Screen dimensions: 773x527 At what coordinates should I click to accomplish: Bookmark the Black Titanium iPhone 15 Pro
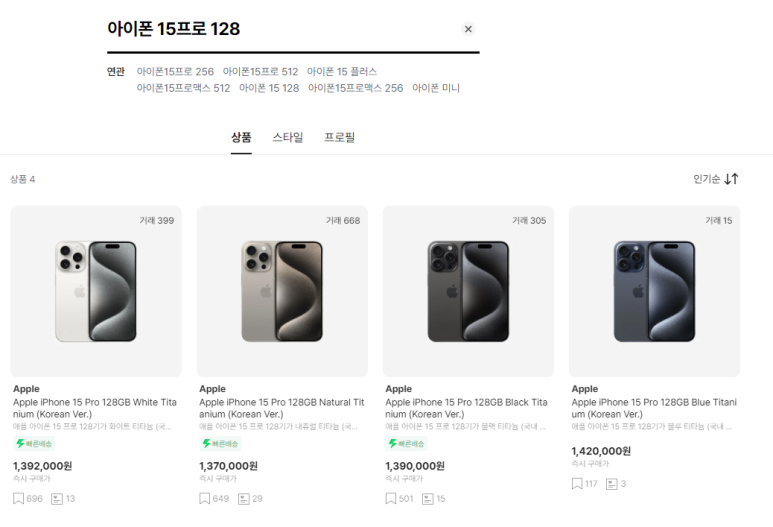pos(391,498)
